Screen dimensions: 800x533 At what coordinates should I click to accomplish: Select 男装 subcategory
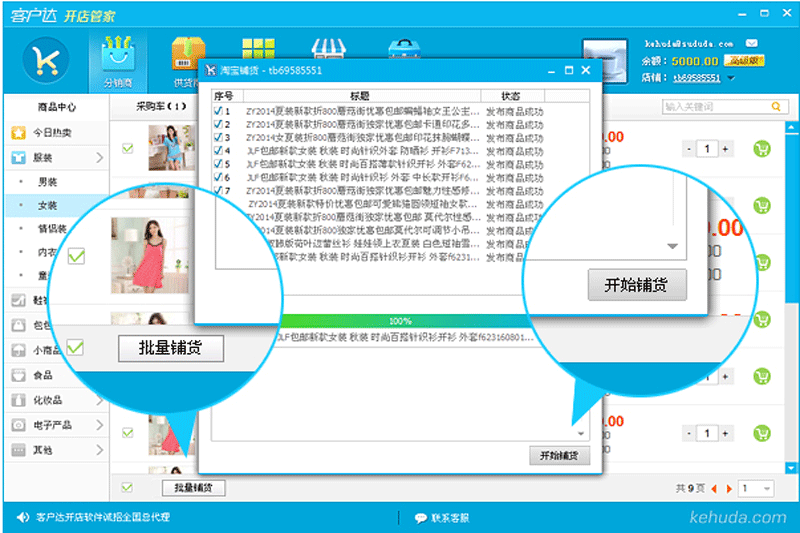47,182
